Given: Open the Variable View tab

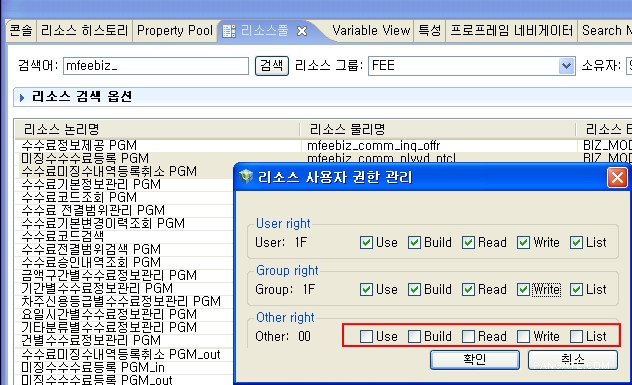Looking at the screenshot, I should [371, 31].
